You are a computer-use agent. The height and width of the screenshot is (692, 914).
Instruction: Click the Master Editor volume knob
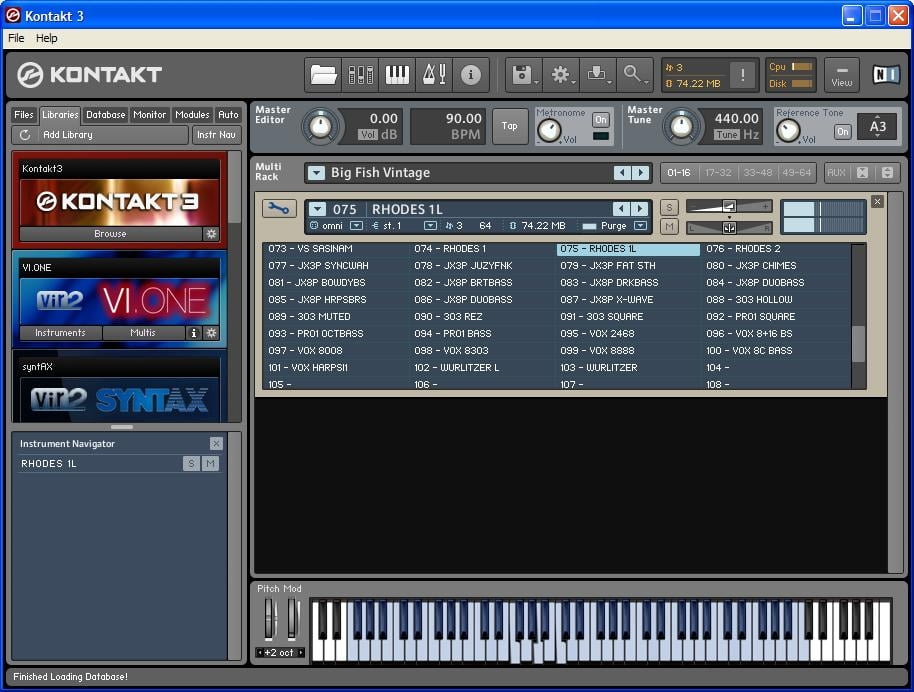320,126
